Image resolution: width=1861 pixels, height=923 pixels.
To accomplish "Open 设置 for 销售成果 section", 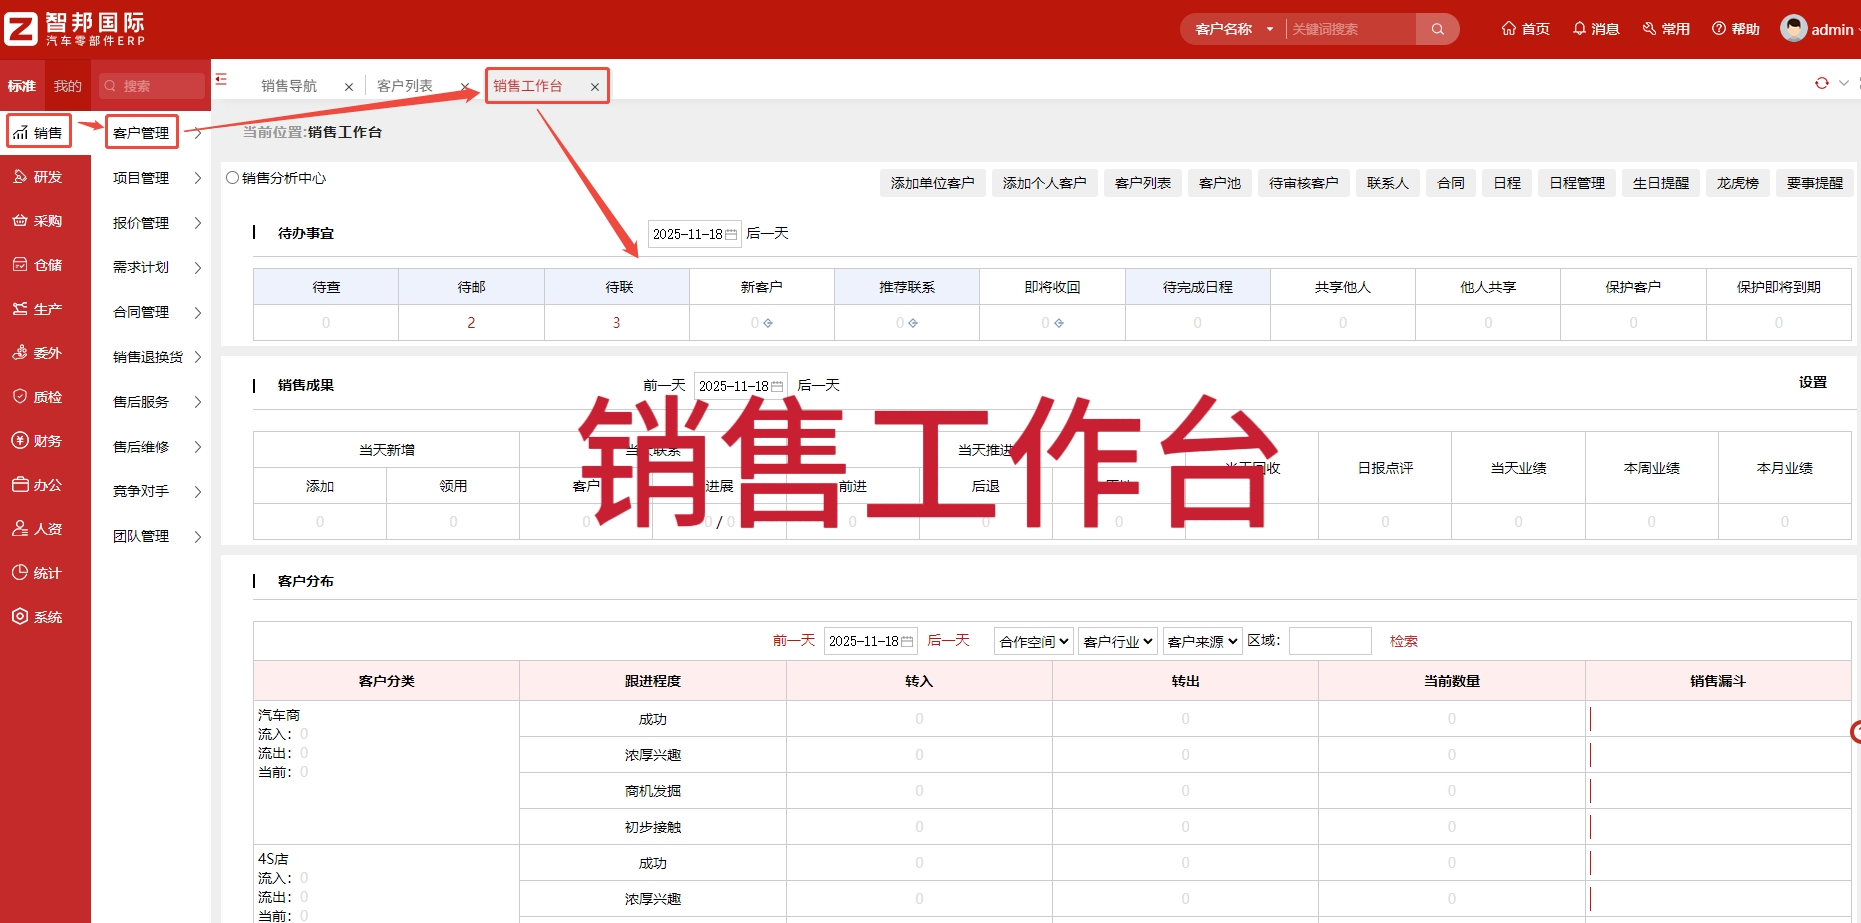I will point(1813,382).
